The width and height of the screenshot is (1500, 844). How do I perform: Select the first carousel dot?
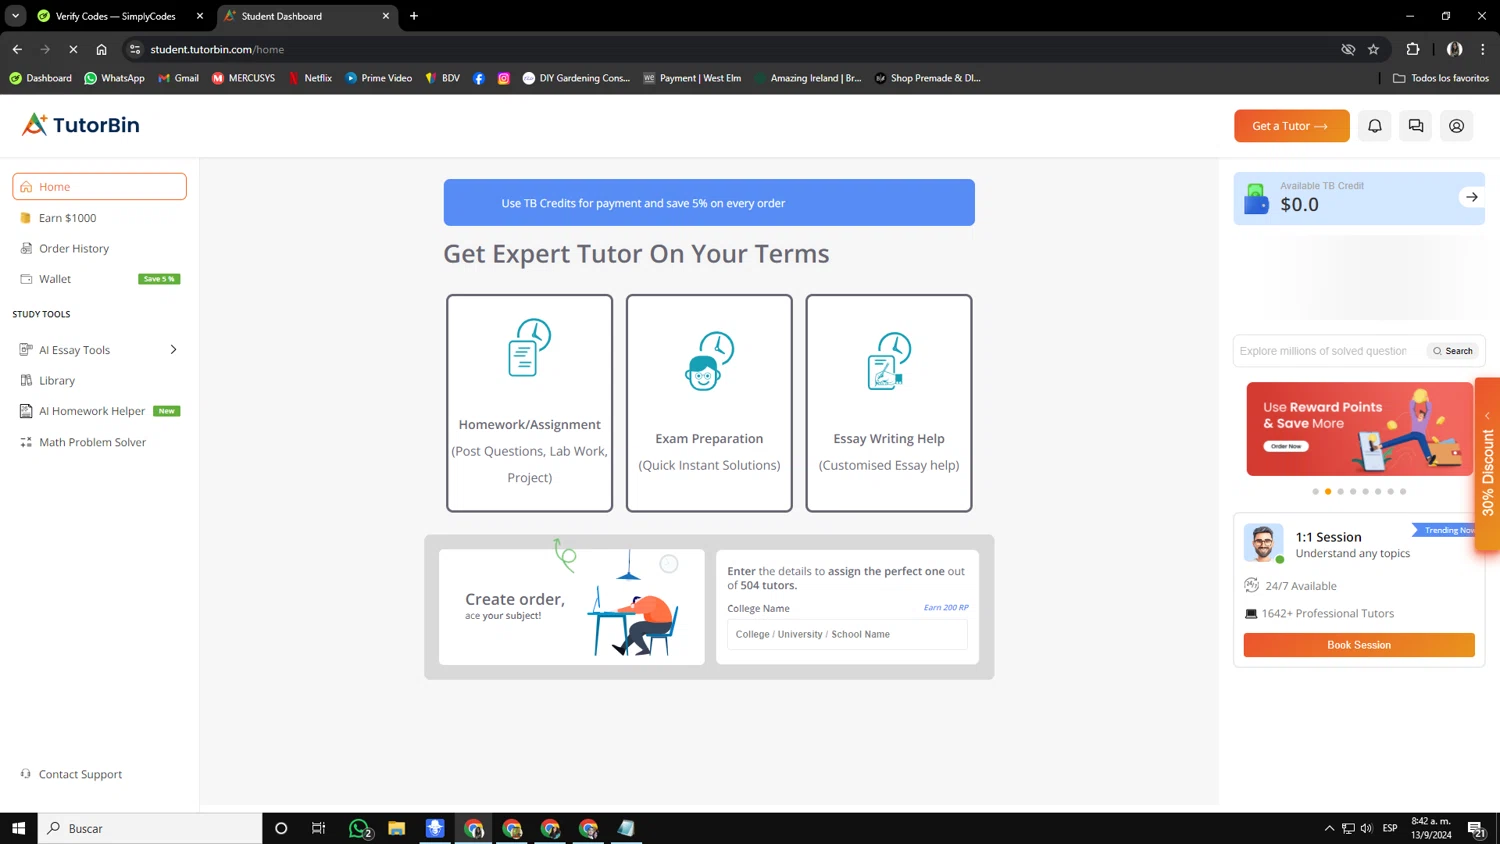point(1315,492)
